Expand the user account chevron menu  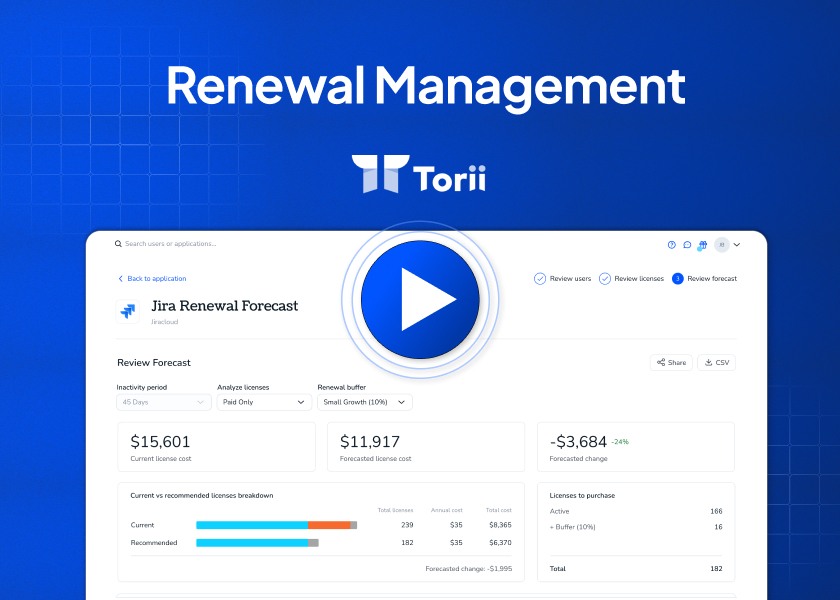point(737,245)
